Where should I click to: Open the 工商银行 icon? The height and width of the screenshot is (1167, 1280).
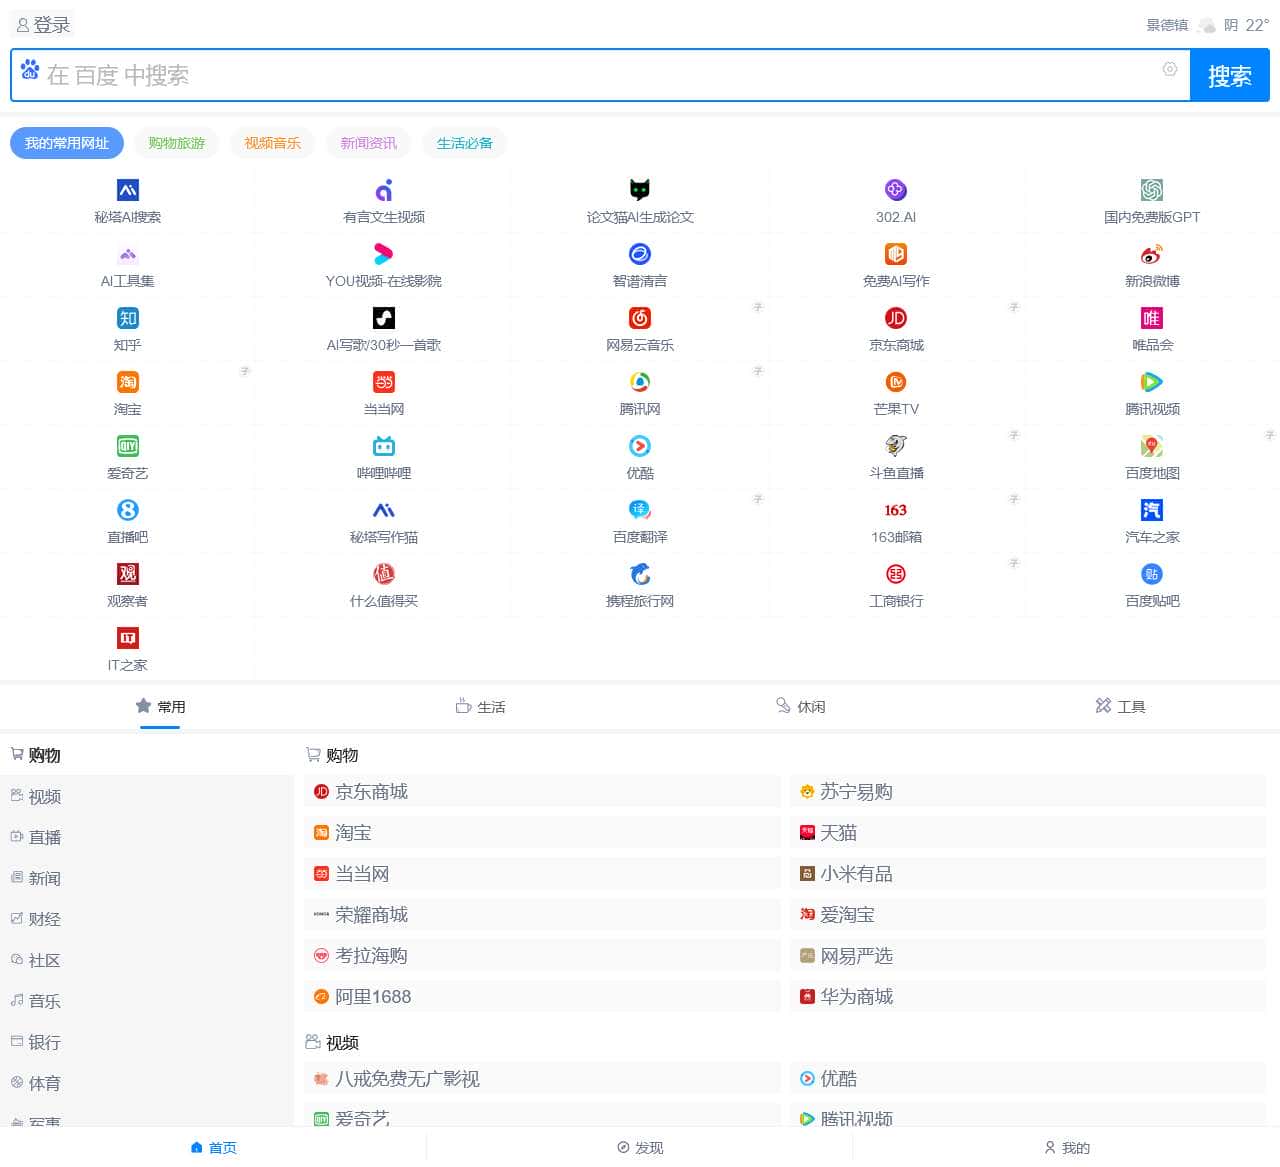click(896, 574)
